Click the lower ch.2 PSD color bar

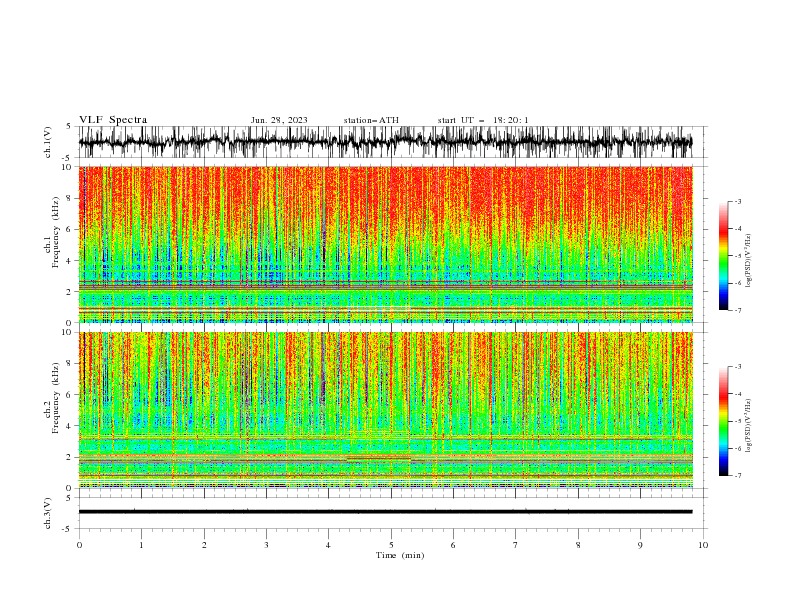tap(723, 421)
